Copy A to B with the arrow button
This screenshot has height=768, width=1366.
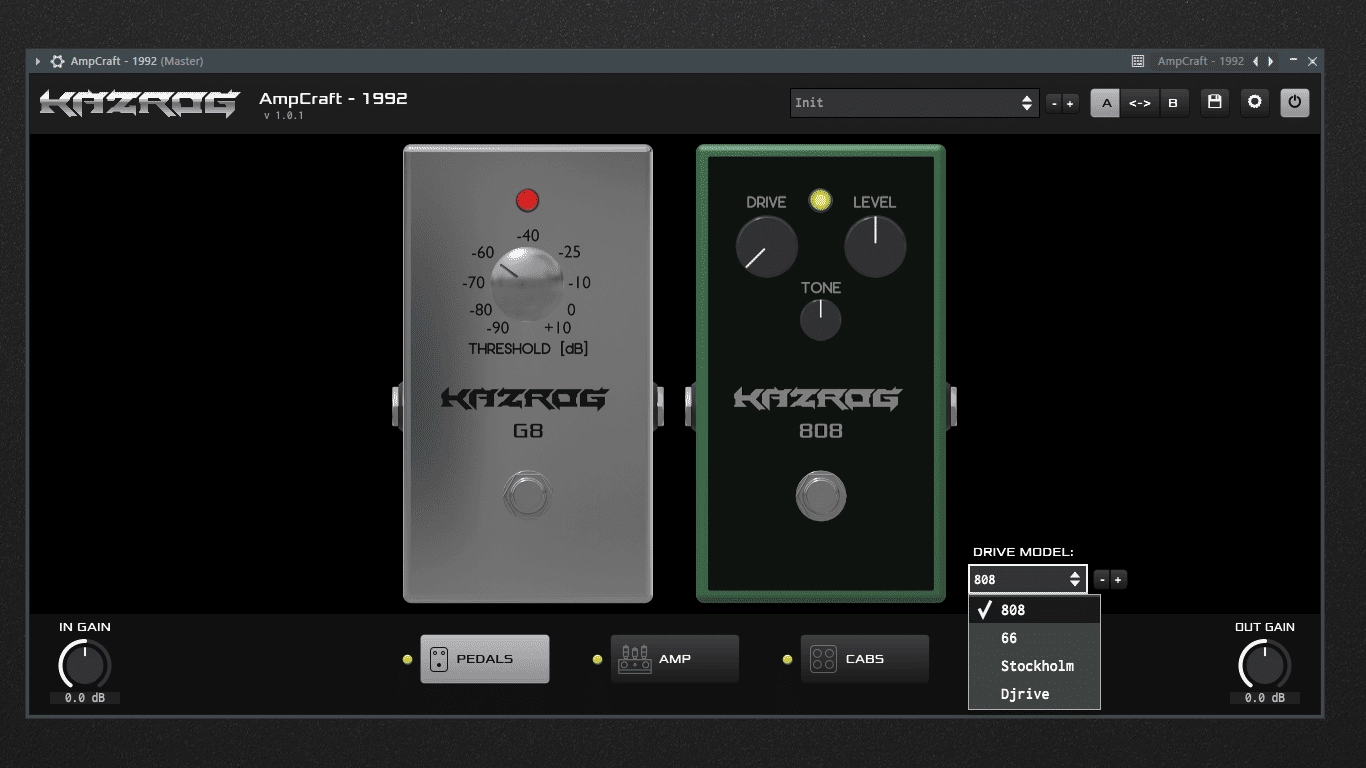point(1140,103)
